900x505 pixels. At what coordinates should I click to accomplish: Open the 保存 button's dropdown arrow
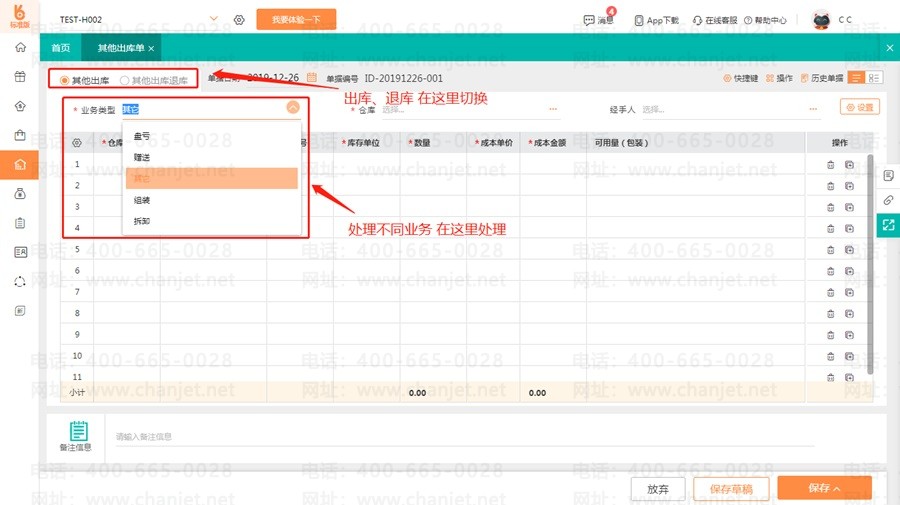coord(837,488)
